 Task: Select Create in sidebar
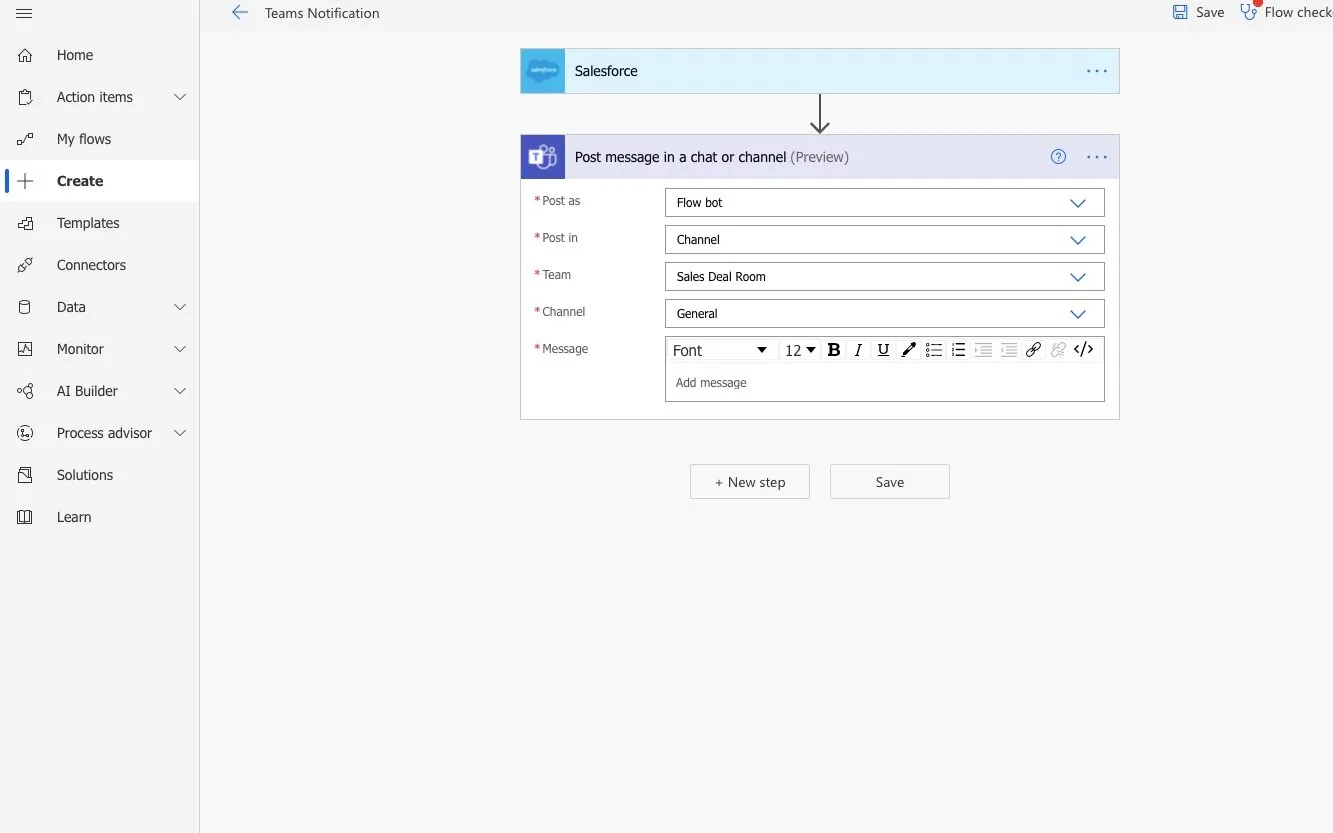(100, 181)
